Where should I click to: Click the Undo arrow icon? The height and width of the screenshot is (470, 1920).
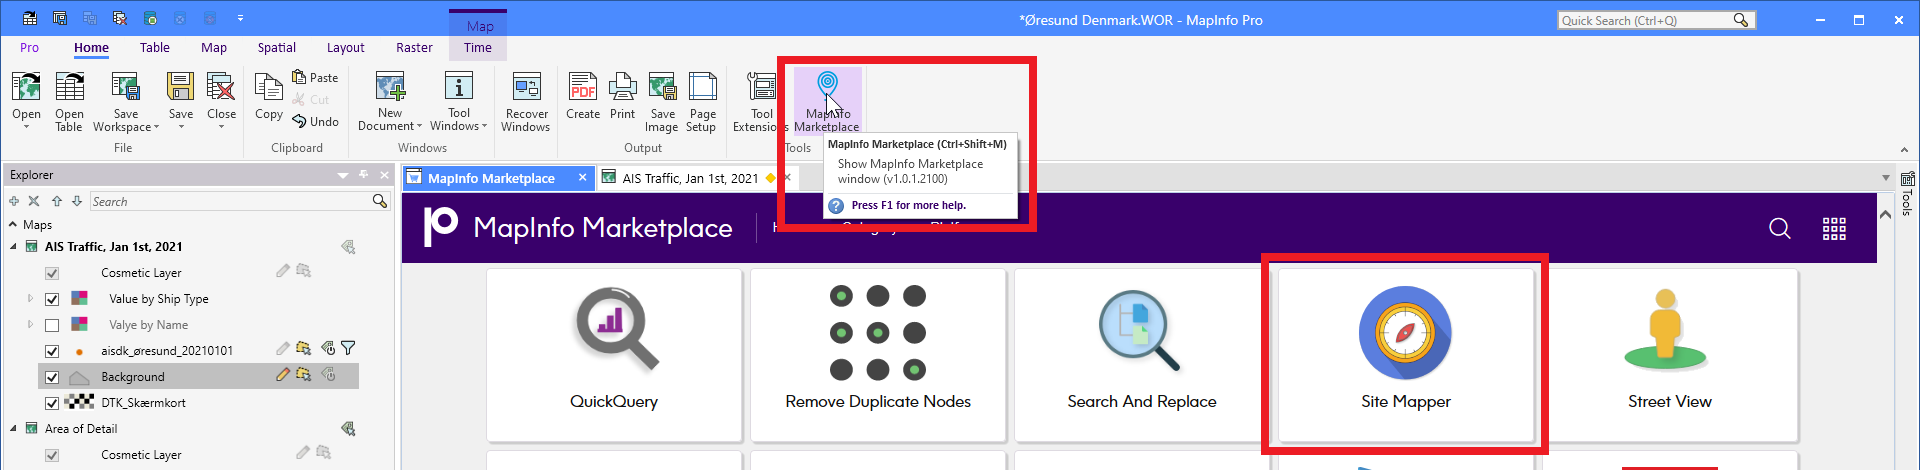pos(299,121)
